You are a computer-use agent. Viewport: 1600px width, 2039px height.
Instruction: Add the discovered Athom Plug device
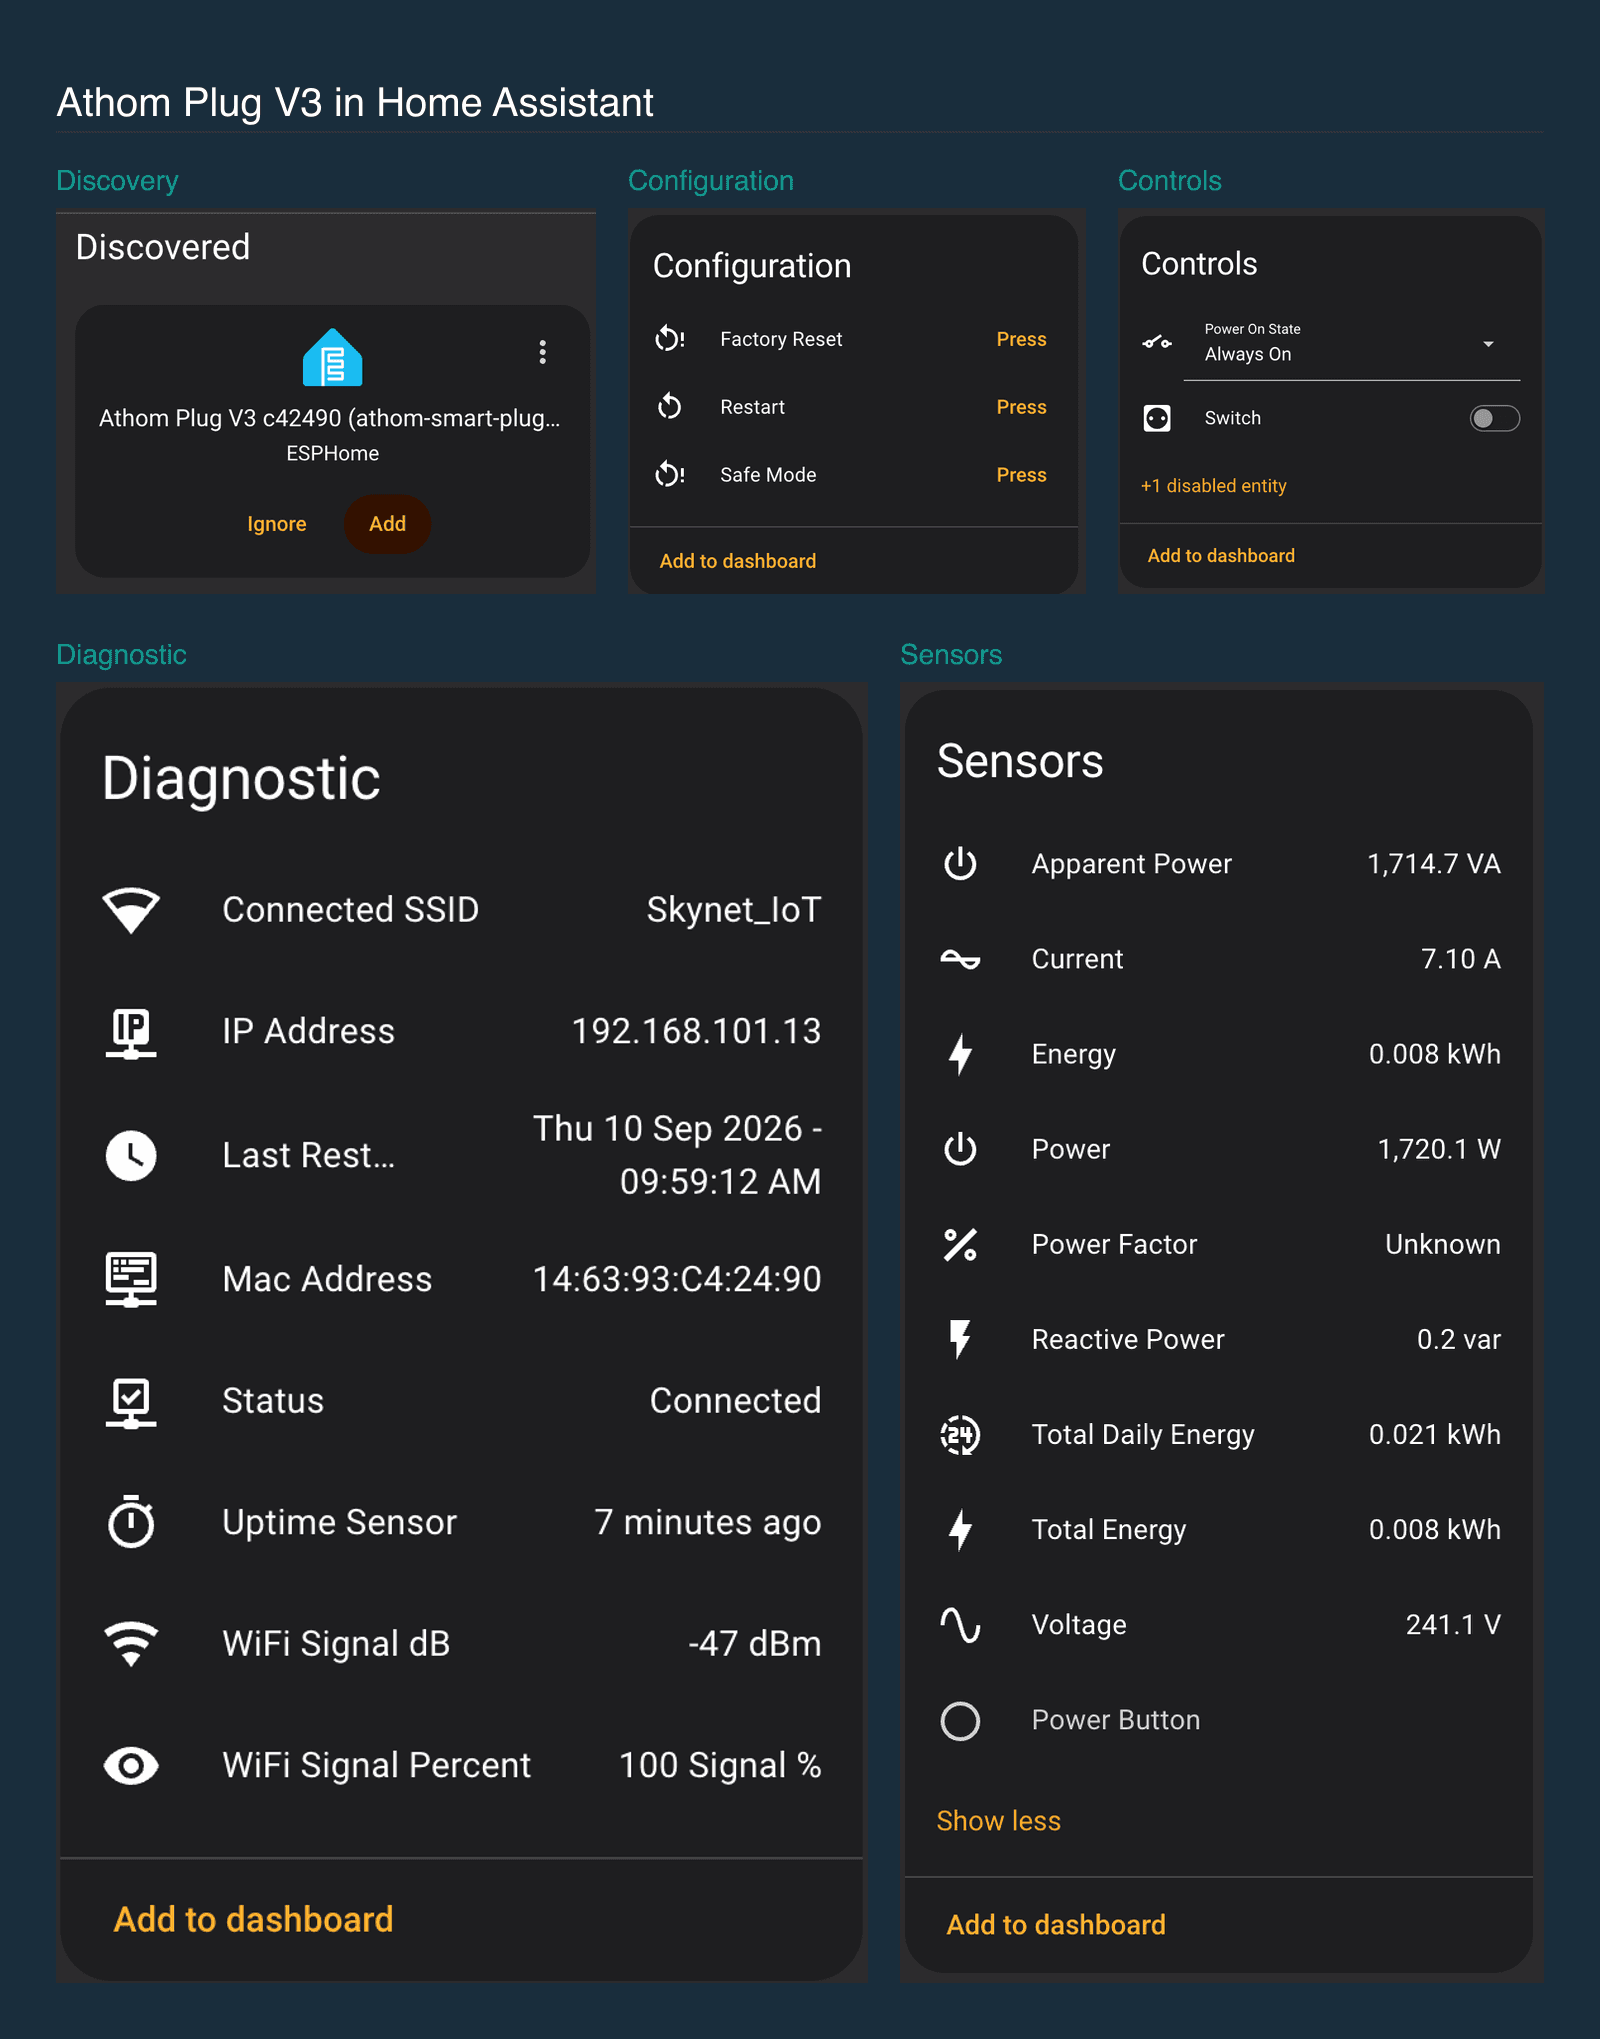coord(387,524)
